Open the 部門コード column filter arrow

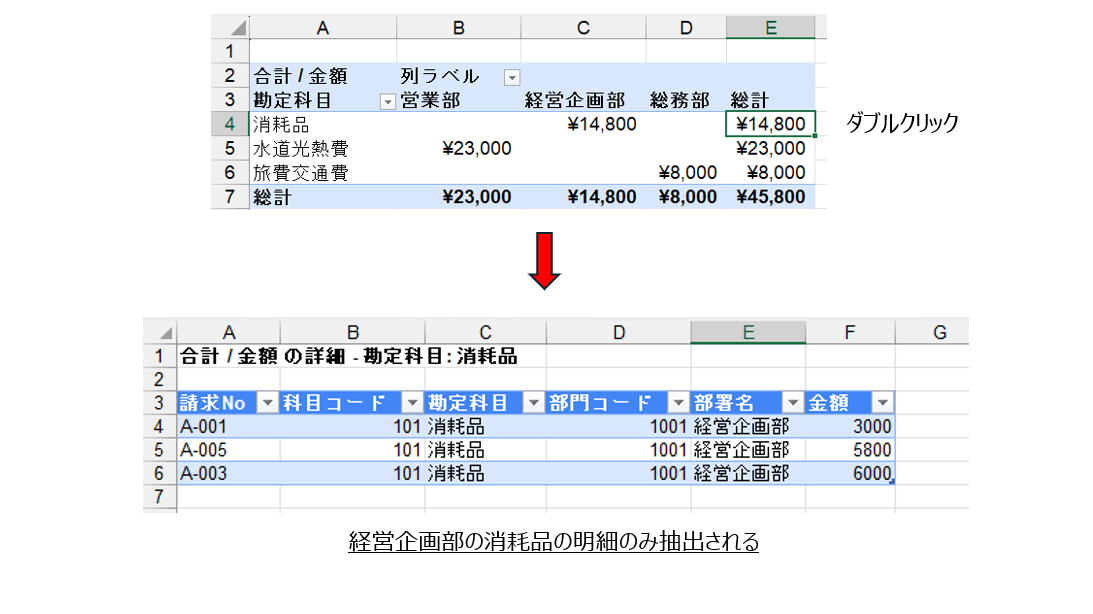pos(678,402)
